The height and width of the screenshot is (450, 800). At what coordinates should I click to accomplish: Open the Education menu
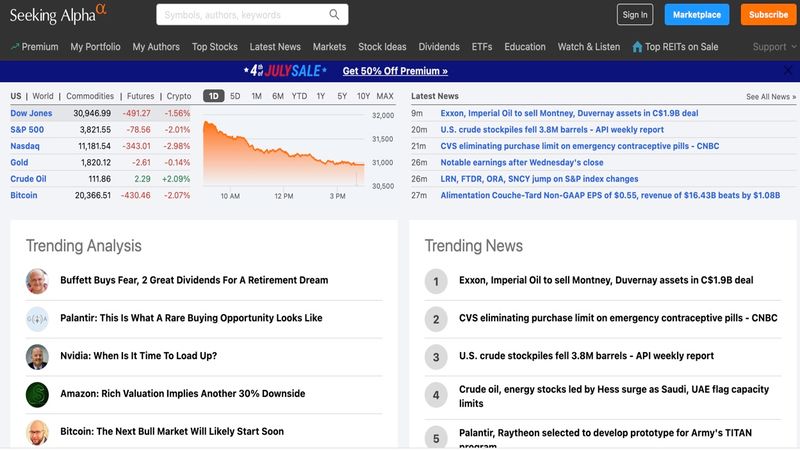525,47
